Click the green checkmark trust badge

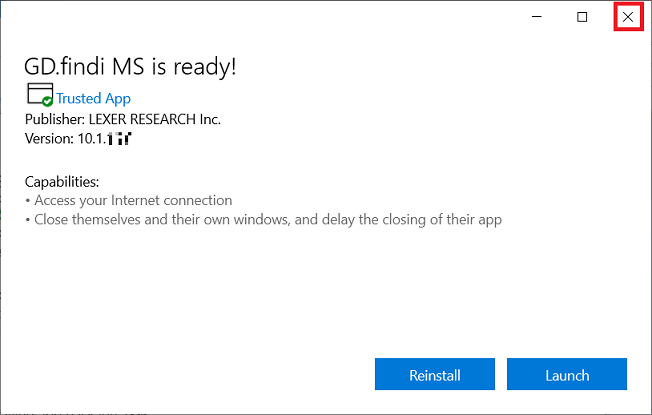[47, 100]
